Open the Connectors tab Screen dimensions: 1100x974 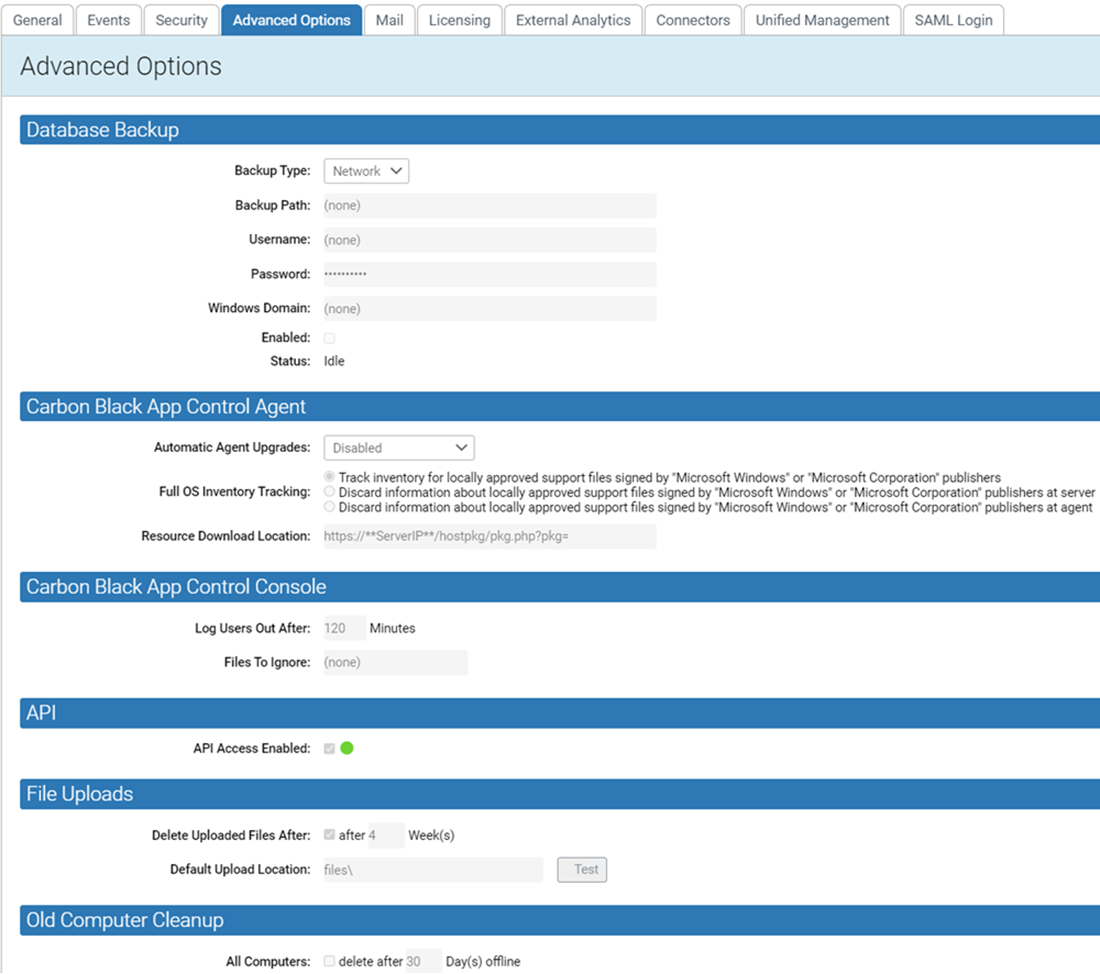[693, 19]
